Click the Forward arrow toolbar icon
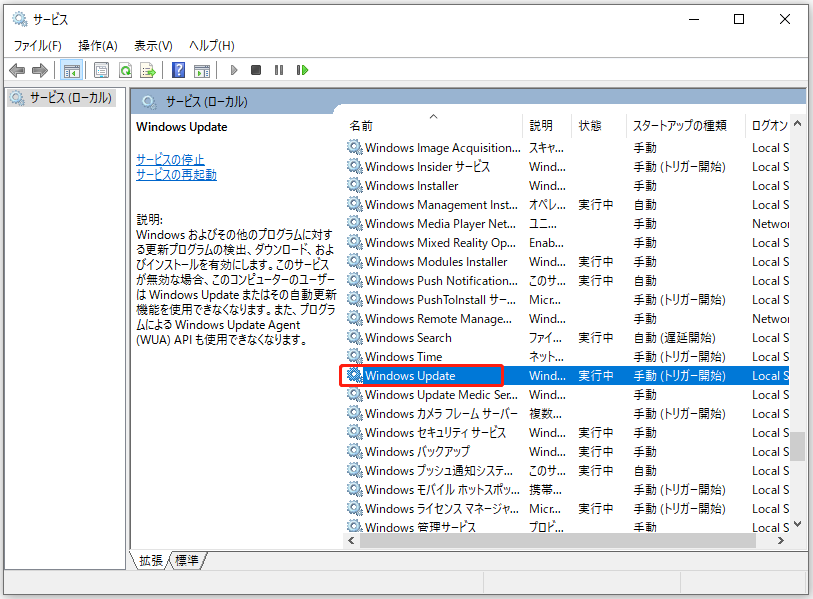Screen dimensions: 813x599 tap(40, 70)
